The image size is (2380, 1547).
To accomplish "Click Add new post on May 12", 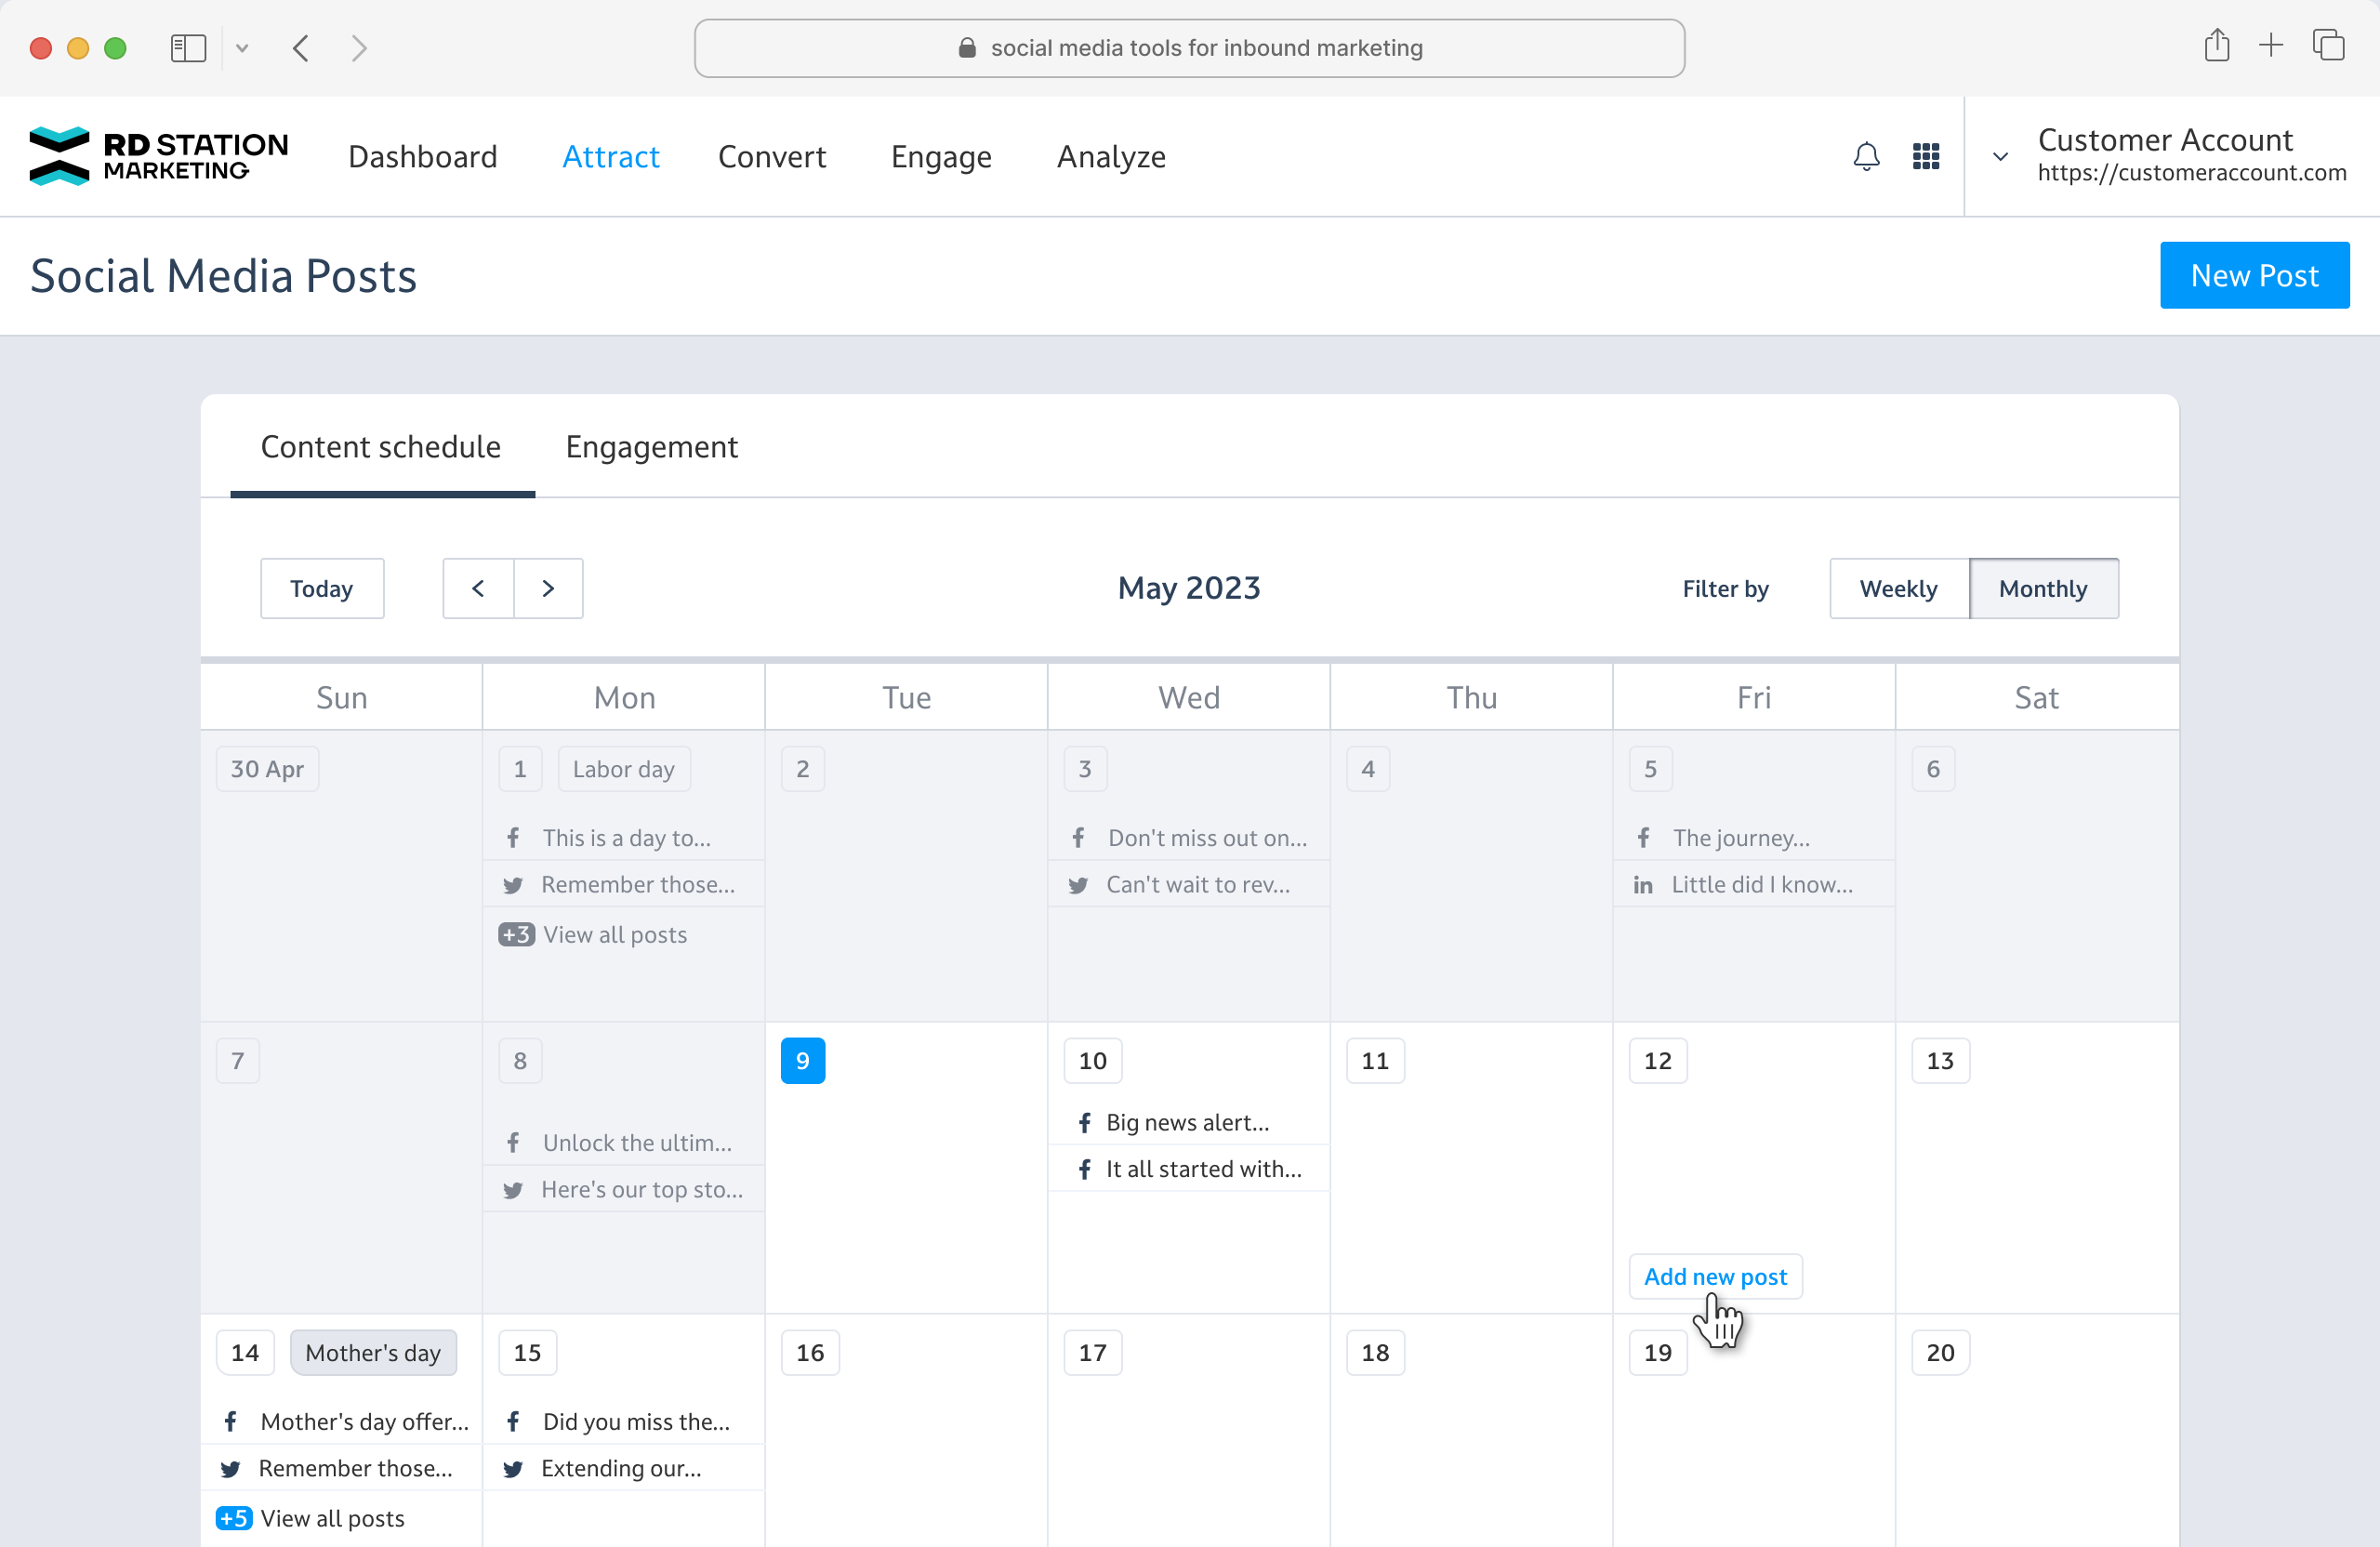I will (x=1715, y=1275).
